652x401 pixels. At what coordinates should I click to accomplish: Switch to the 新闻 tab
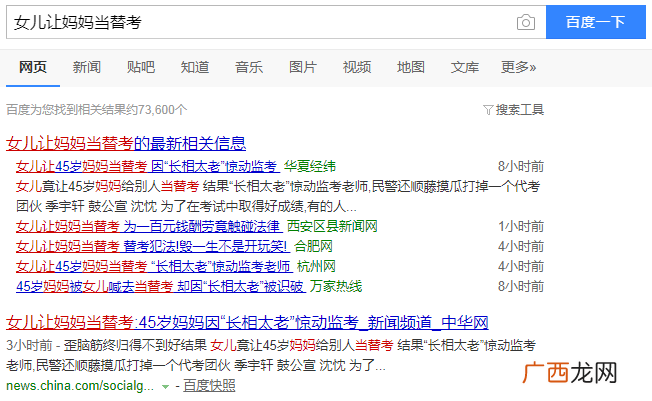86,67
